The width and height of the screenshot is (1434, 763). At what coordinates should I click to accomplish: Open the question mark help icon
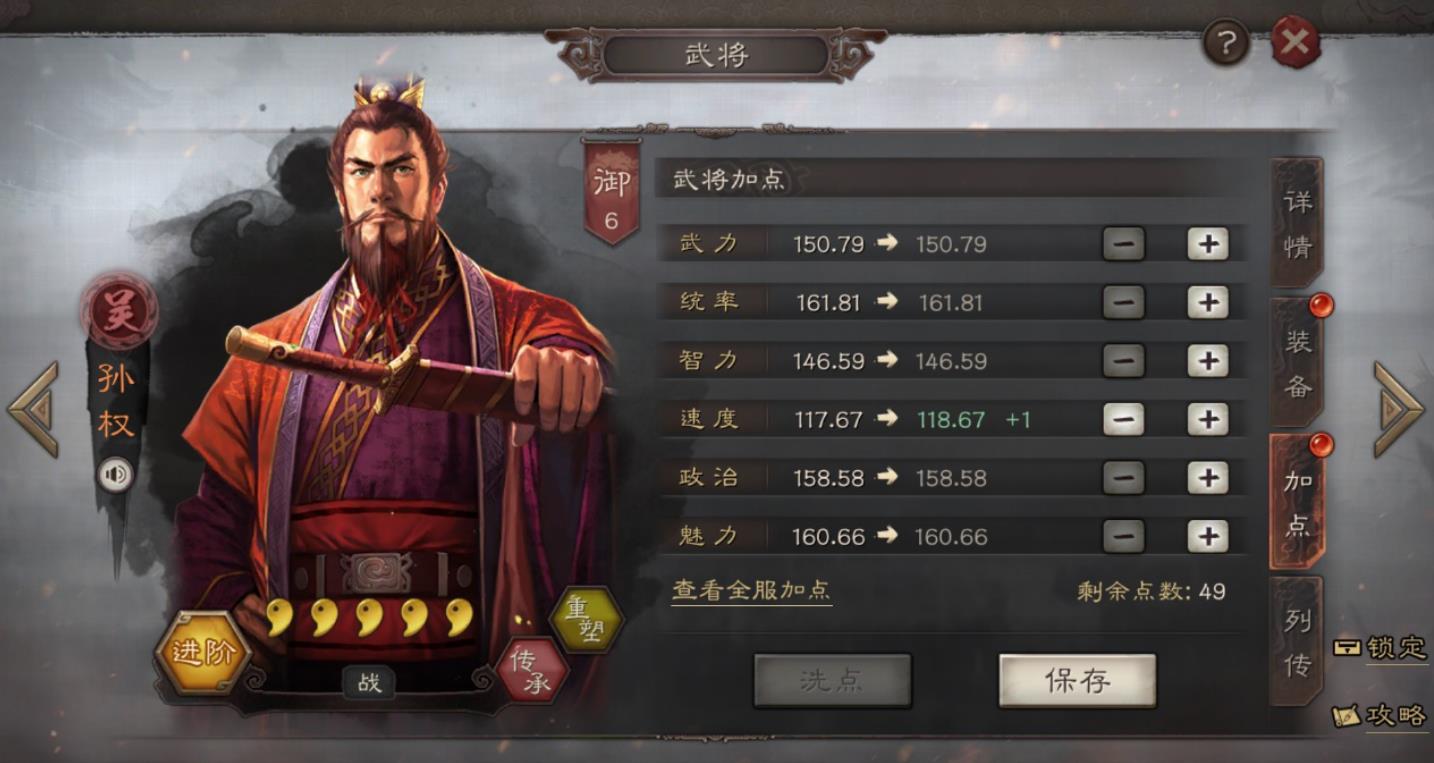pyautogui.click(x=1226, y=43)
